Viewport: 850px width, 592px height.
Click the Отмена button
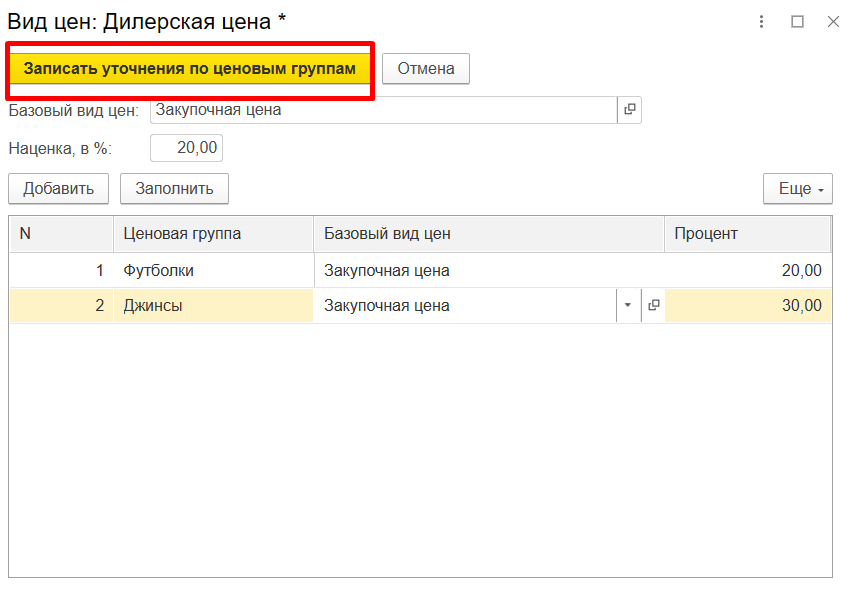[426, 69]
